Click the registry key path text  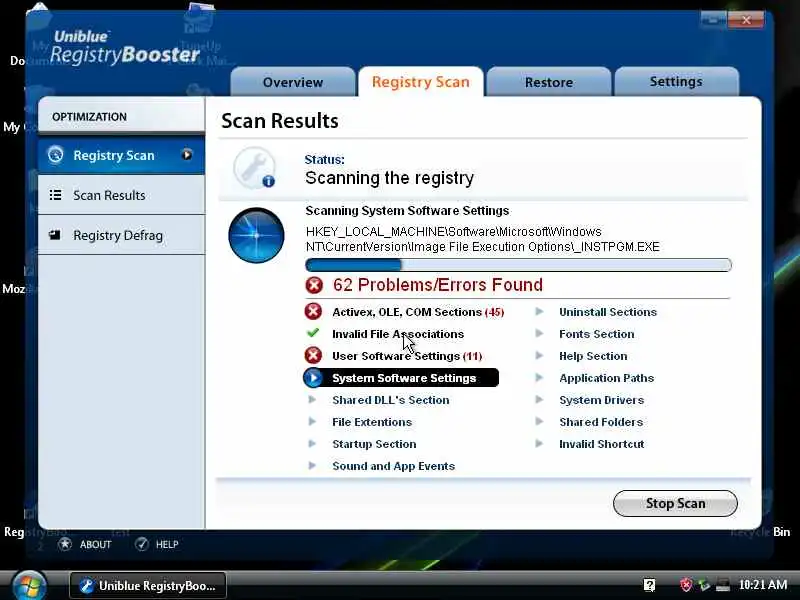483,239
